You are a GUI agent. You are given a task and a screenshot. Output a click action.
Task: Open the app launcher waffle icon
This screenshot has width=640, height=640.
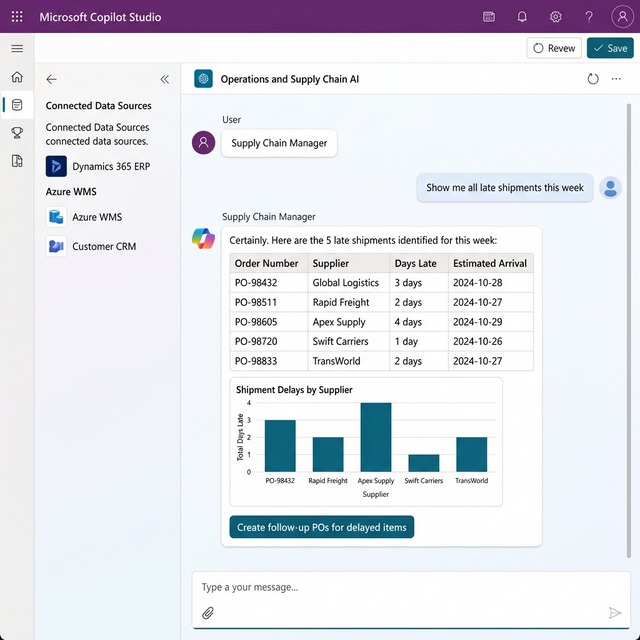(16, 17)
